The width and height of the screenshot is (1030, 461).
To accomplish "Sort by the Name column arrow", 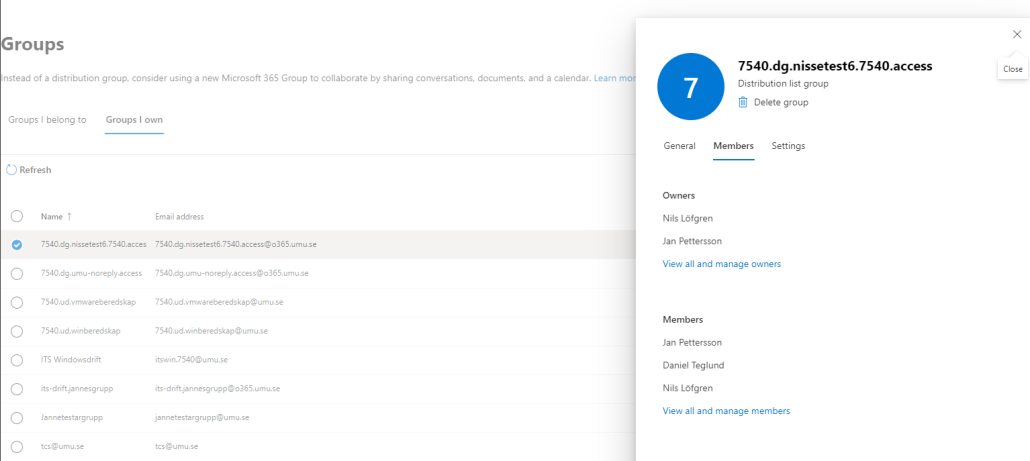I will pyautogui.click(x=70, y=216).
